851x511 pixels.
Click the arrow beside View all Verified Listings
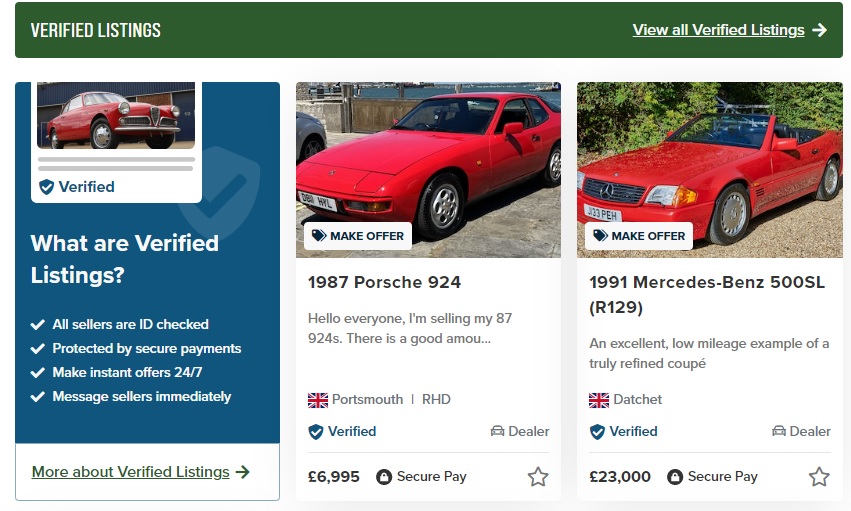(x=820, y=30)
